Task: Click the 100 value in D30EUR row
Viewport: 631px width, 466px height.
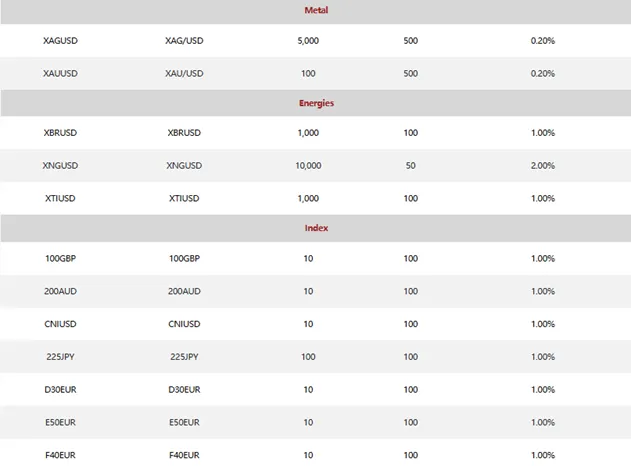Action: click(x=411, y=389)
